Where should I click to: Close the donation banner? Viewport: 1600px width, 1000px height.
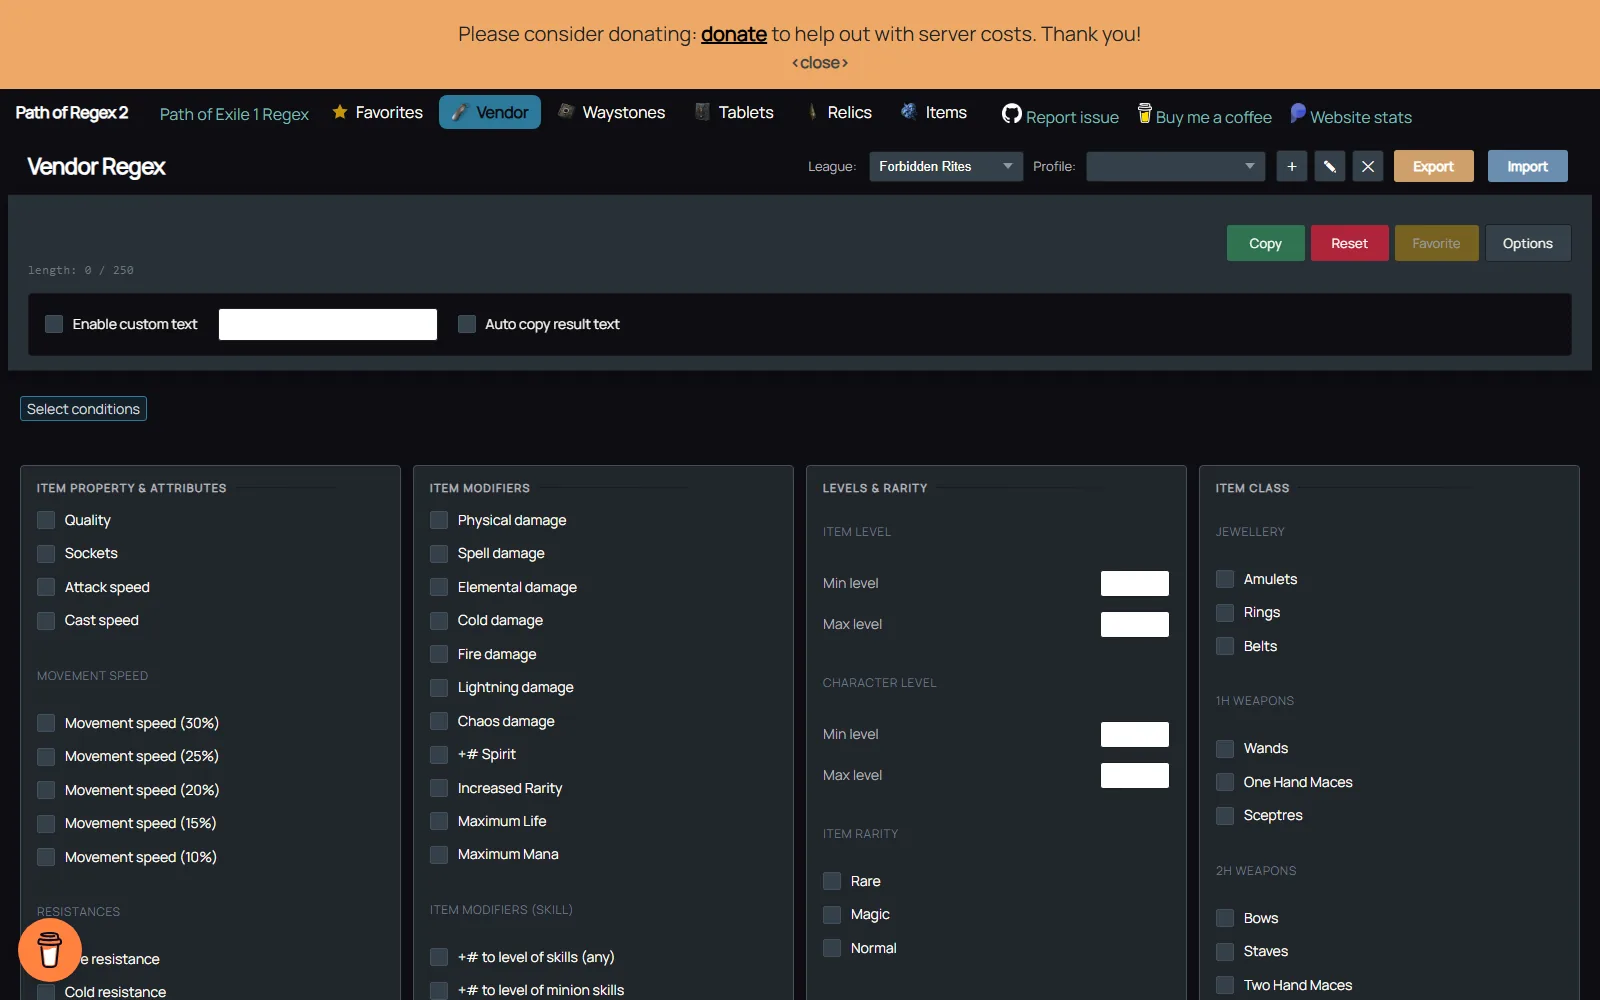(820, 63)
